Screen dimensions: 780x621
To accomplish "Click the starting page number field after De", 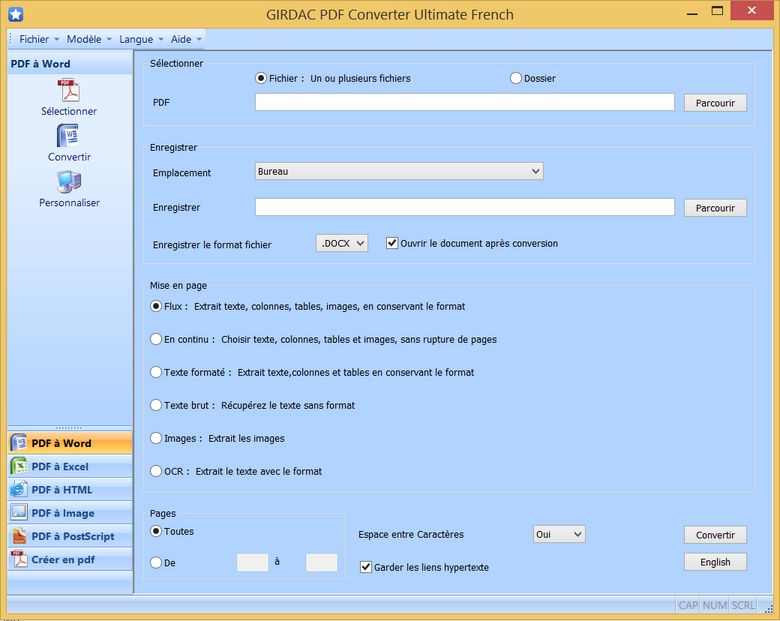I will click(252, 562).
